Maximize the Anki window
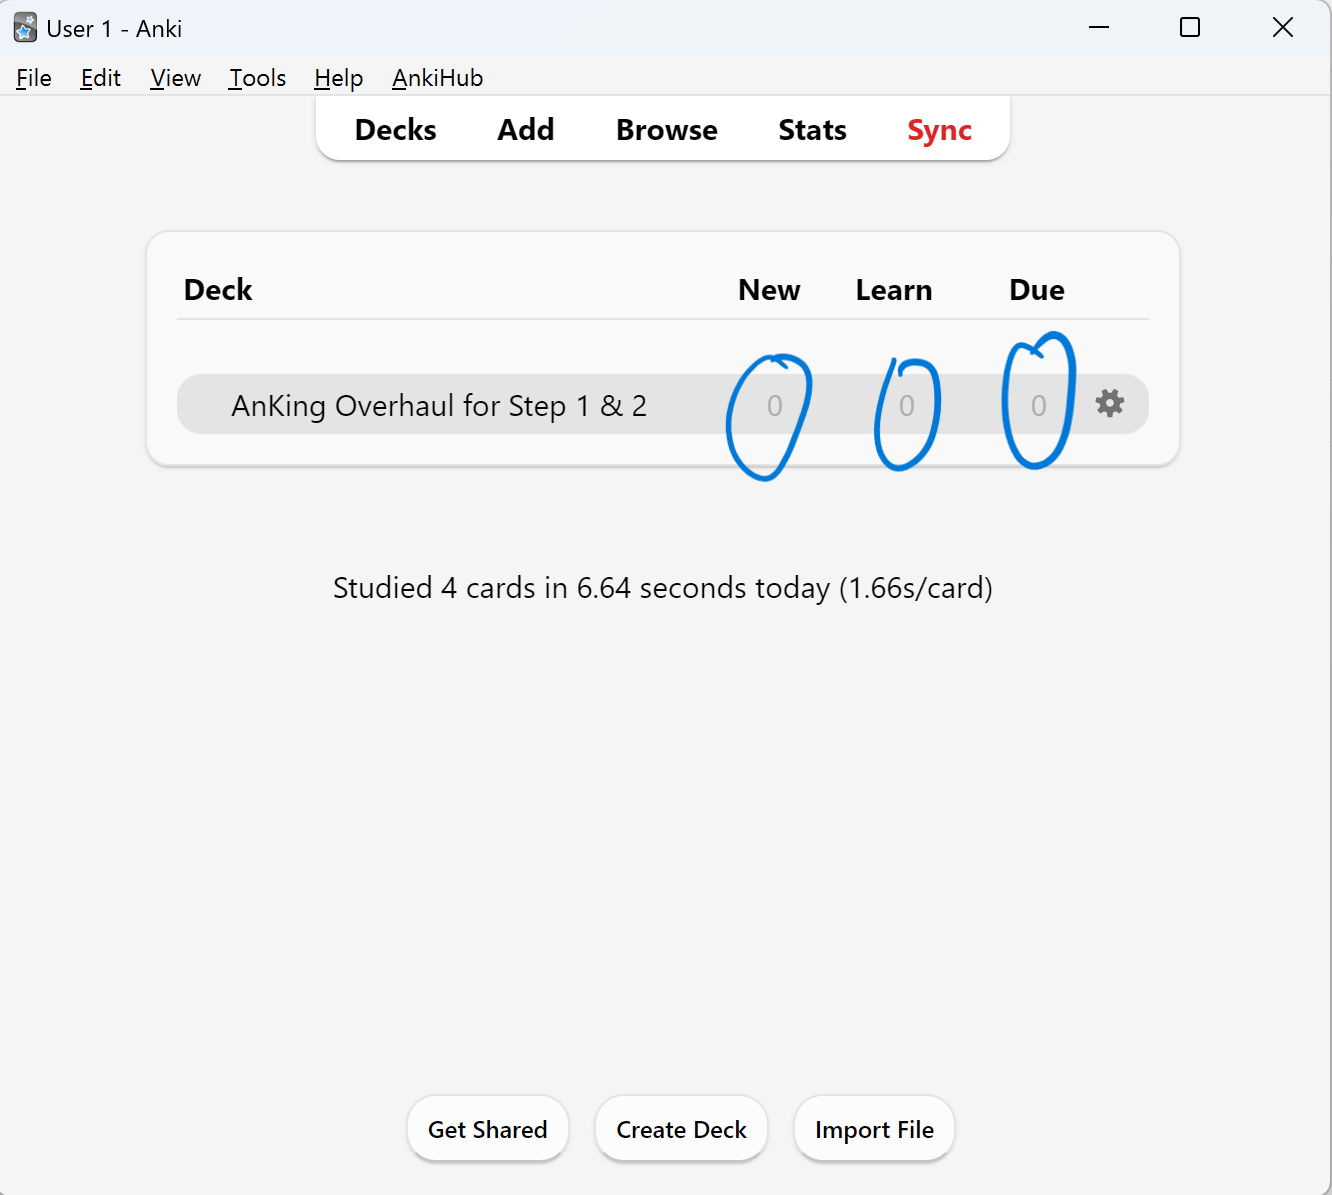 (x=1190, y=28)
